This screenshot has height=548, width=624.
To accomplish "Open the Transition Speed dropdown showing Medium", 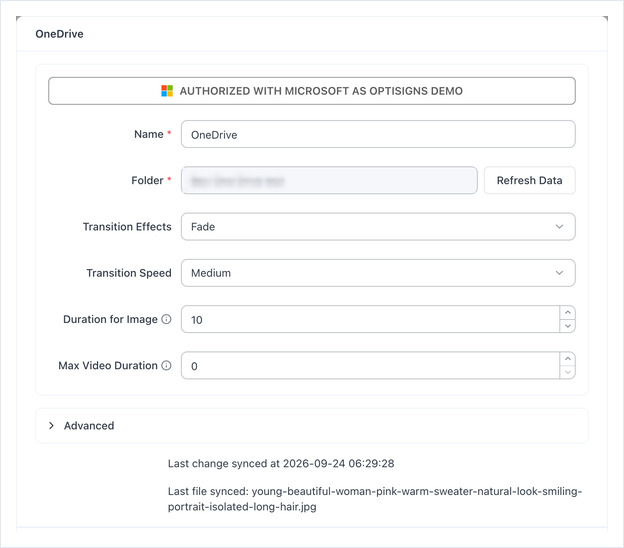I will click(x=378, y=273).
